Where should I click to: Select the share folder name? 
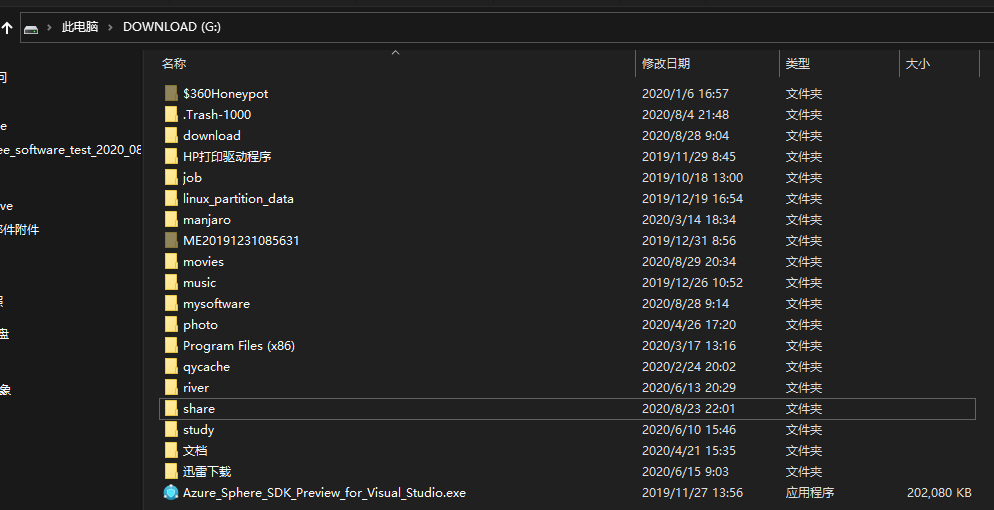click(x=199, y=409)
